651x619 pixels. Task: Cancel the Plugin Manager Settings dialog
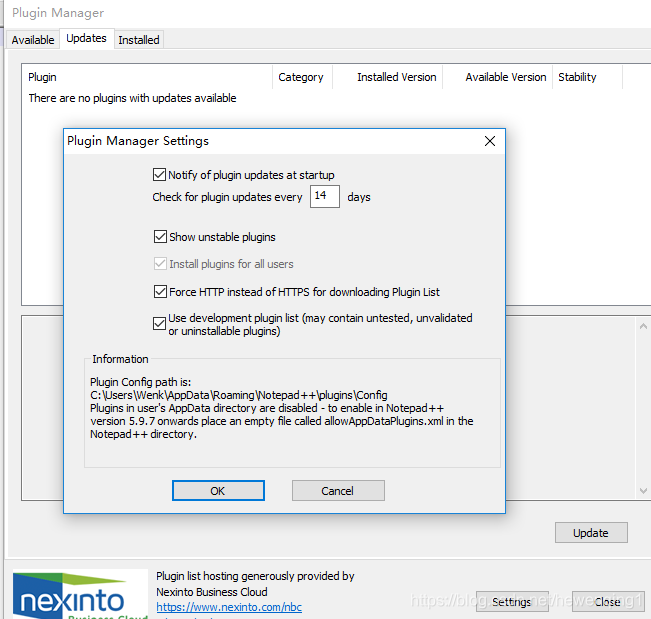338,491
